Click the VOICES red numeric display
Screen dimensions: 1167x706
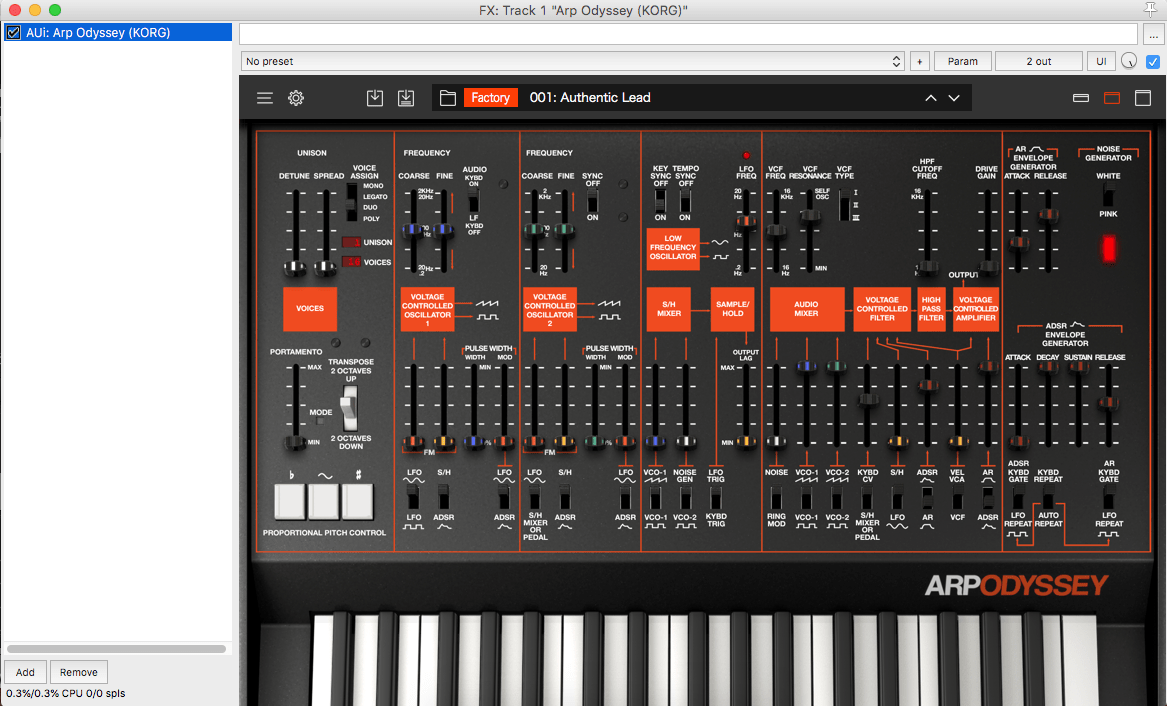pos(351,261)
